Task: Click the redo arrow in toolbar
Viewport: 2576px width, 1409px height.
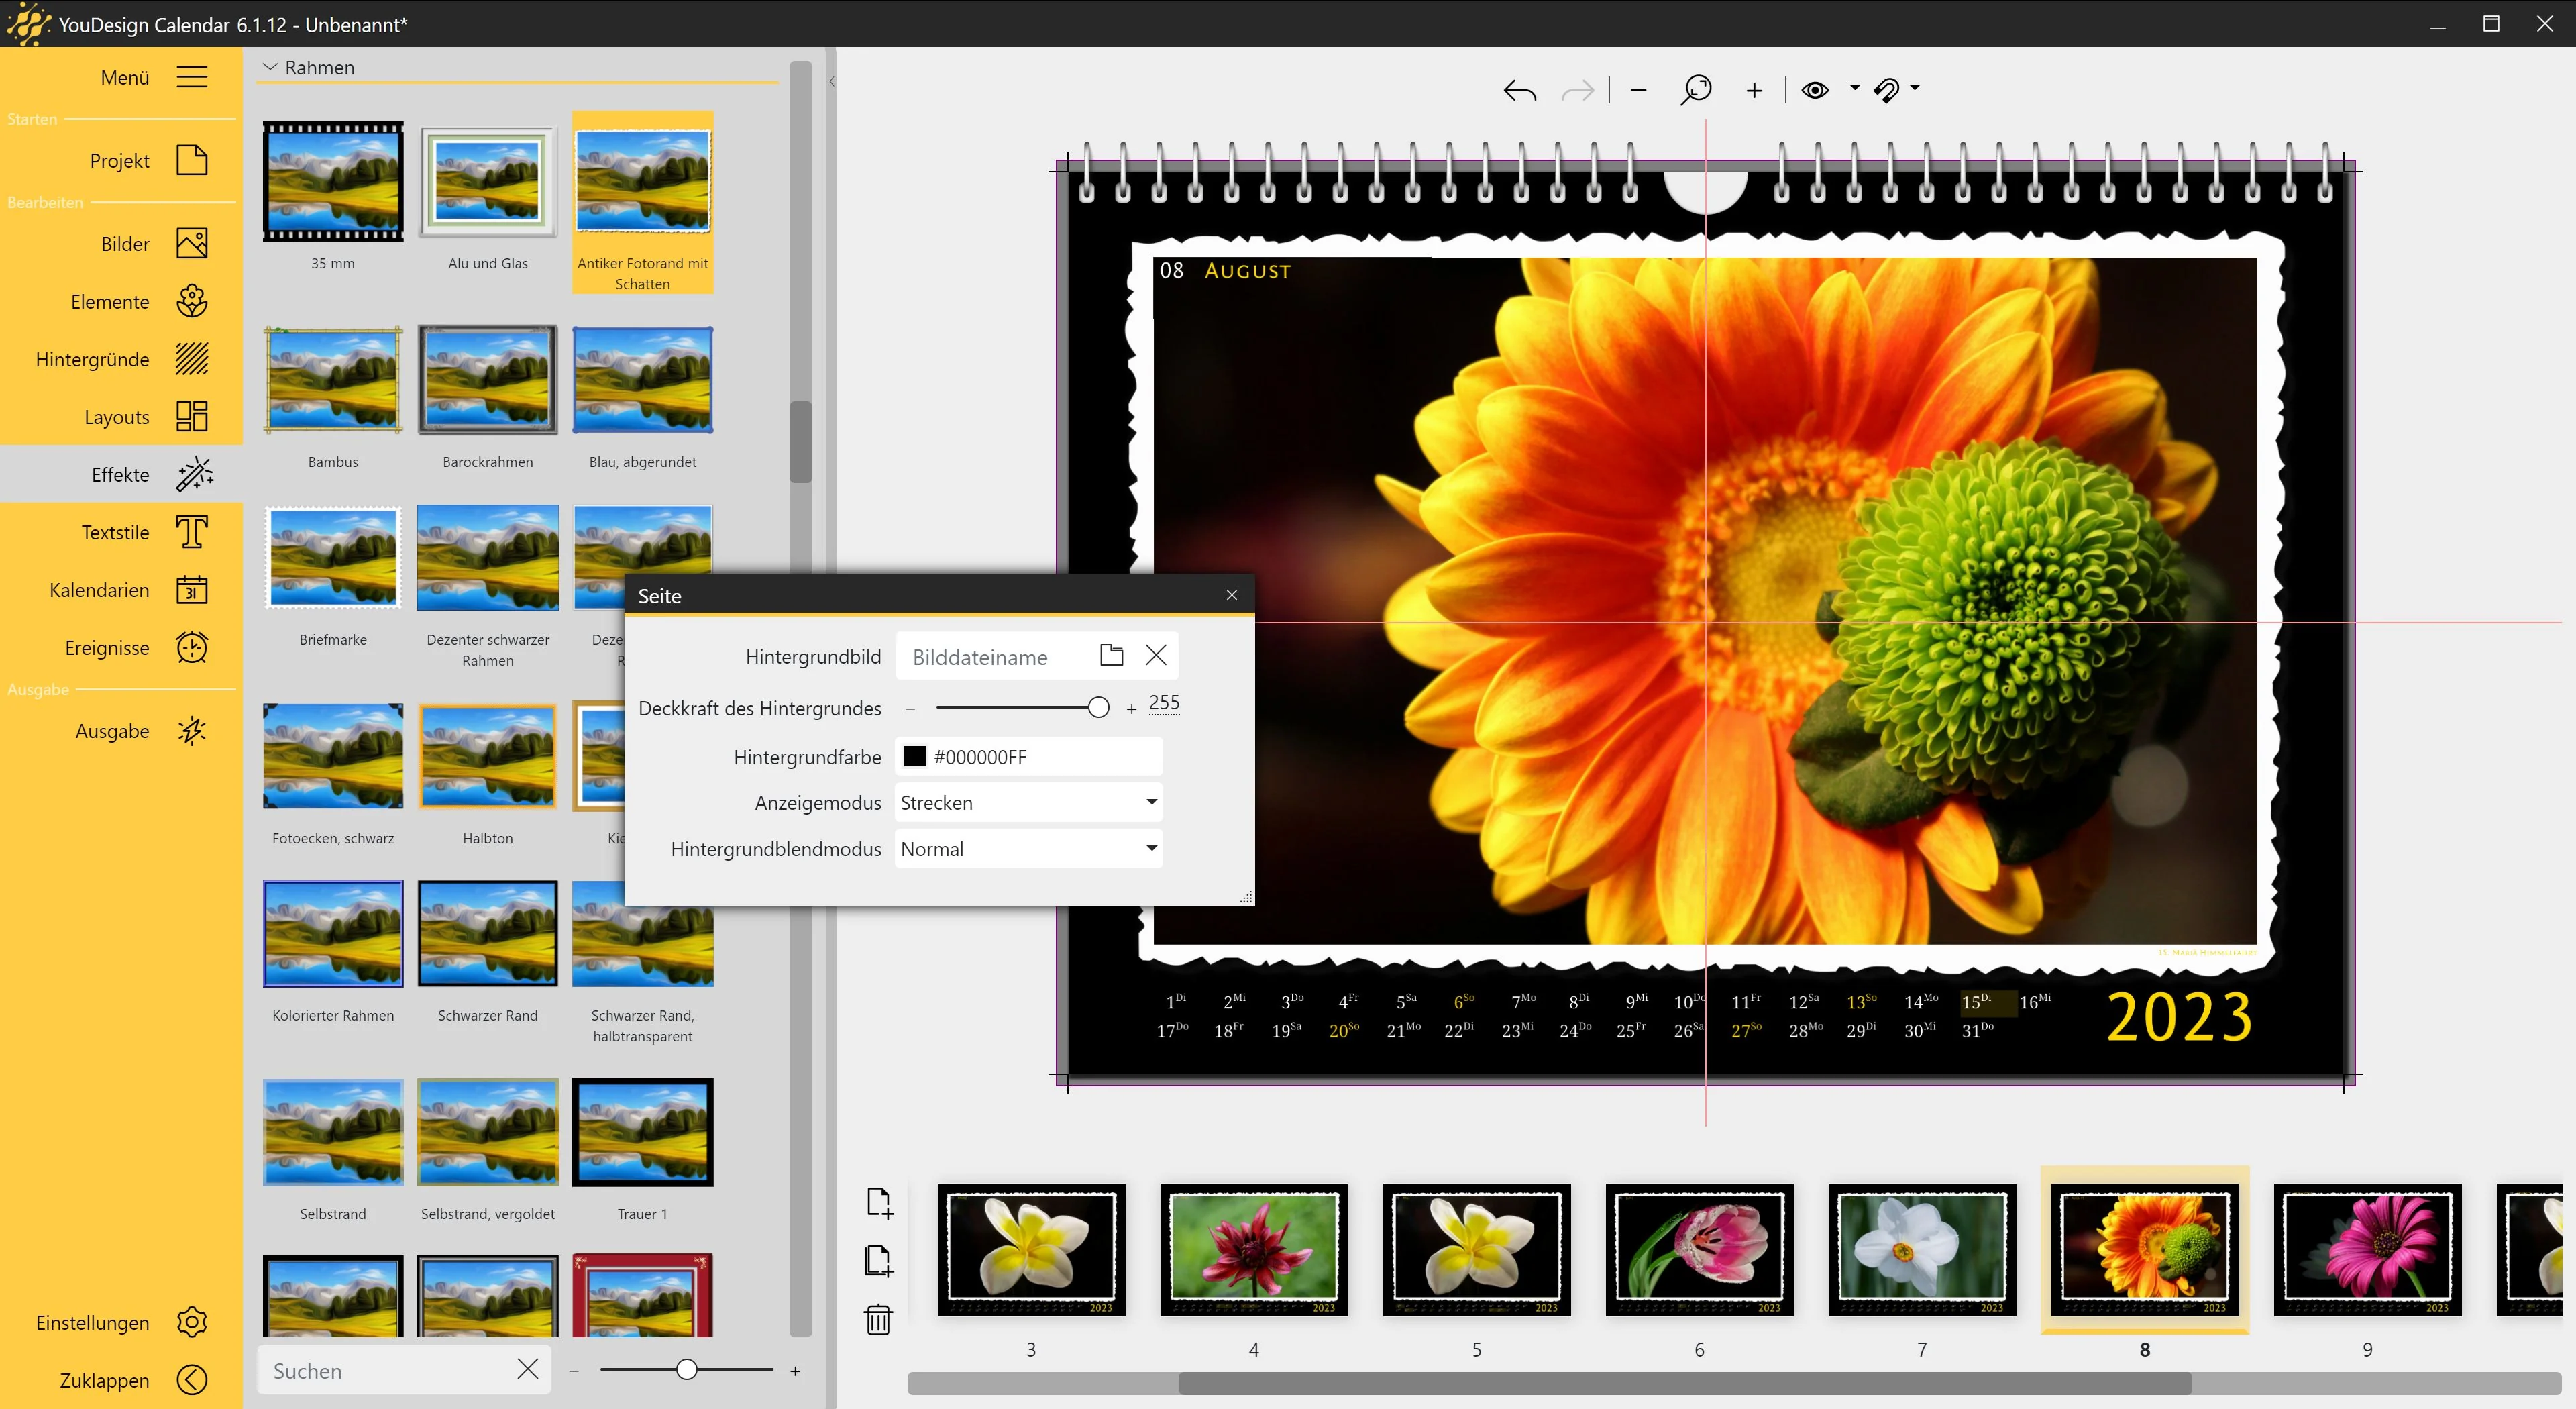Action: (1577, 91)
